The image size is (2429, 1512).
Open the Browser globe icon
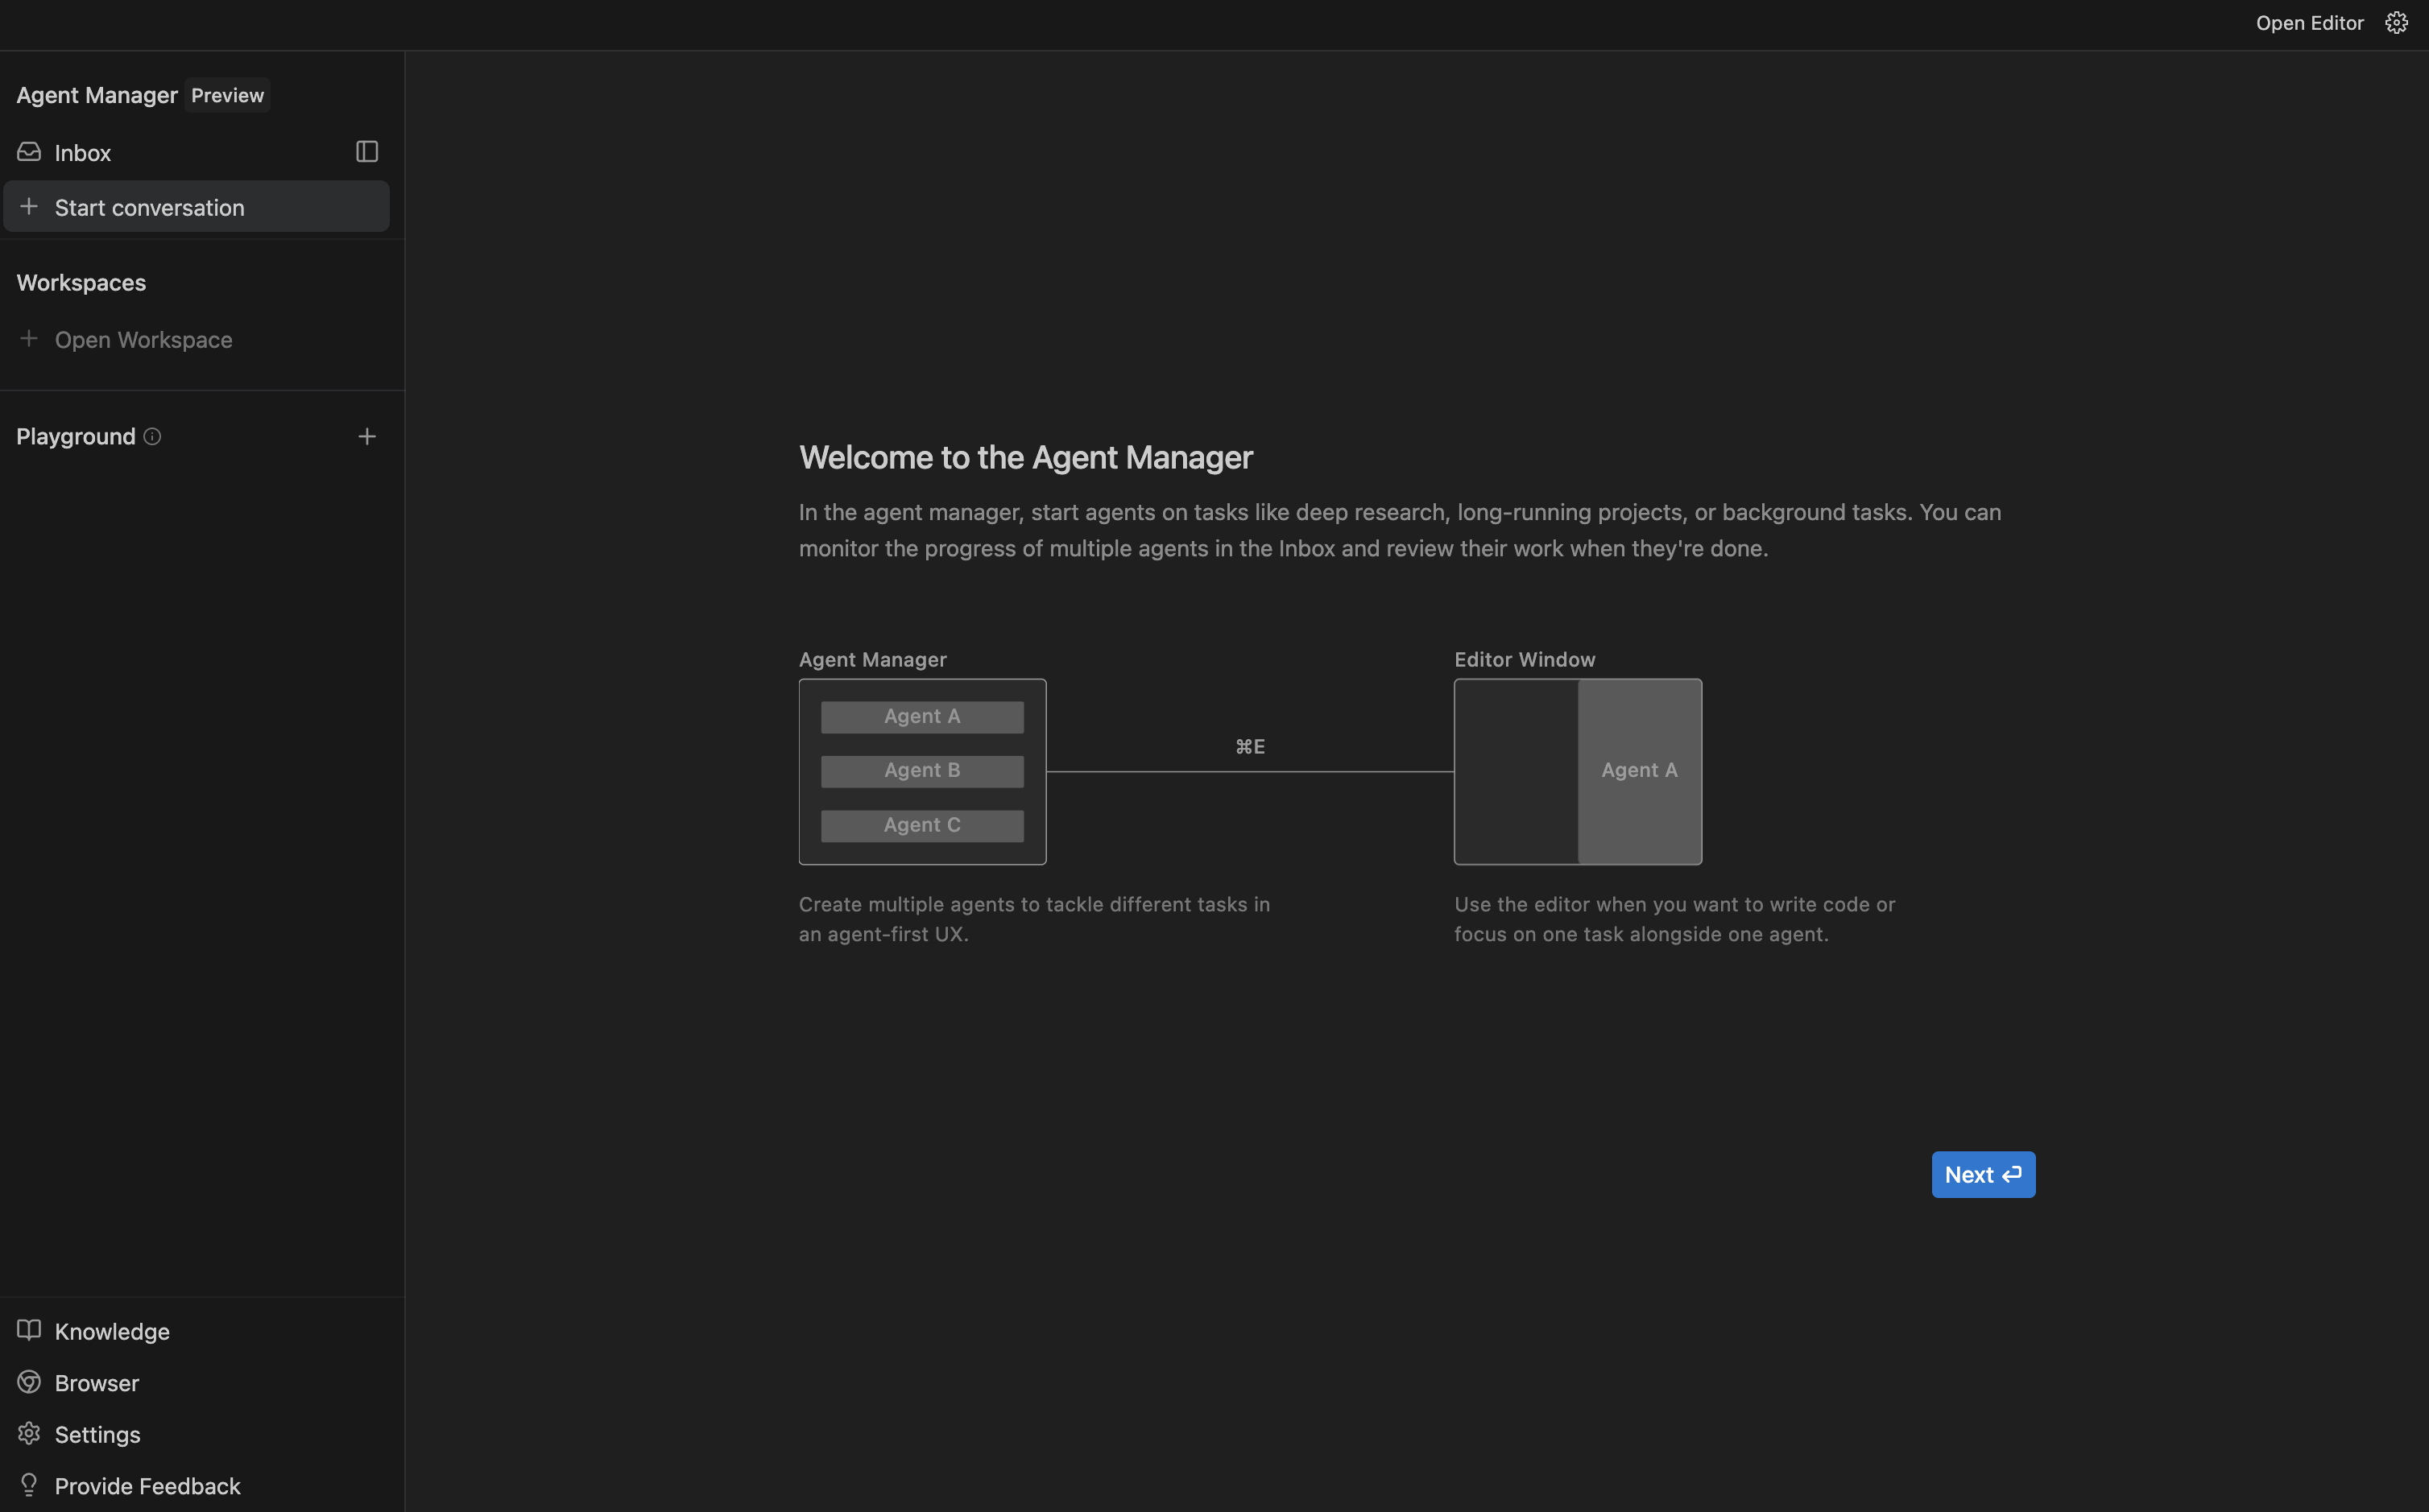point(29,1382)
